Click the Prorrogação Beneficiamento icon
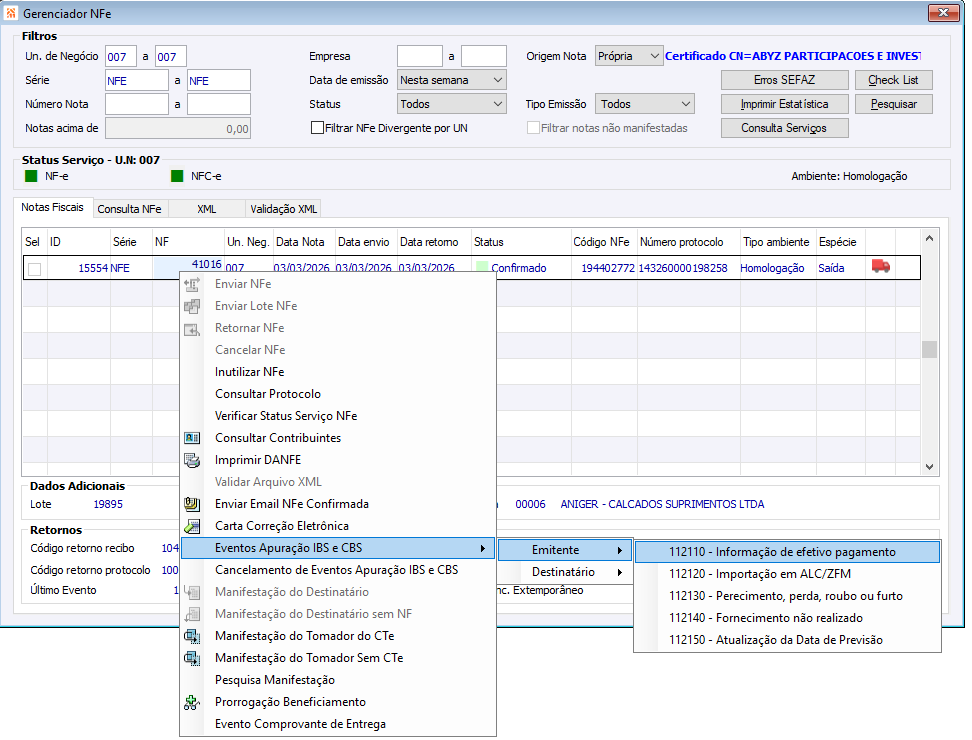The image size is (972, 740). coord(193,702)
